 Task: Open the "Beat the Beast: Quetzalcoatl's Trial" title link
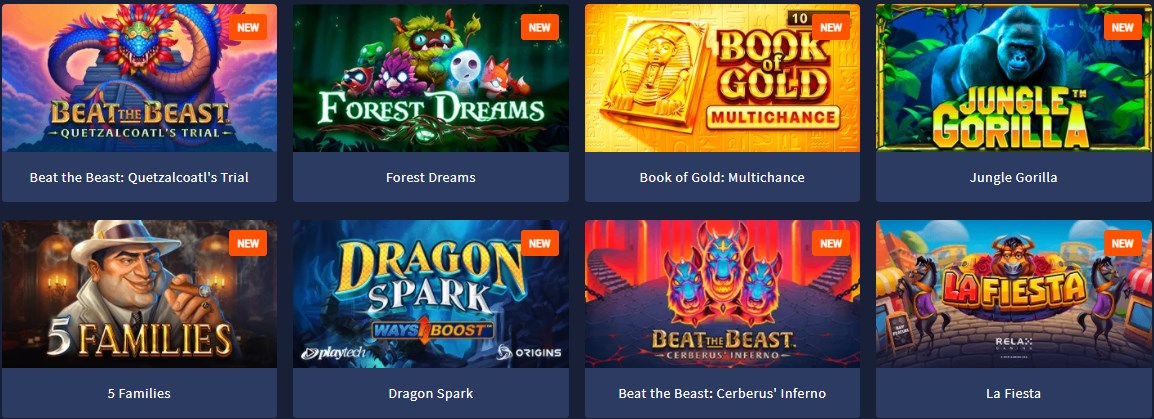(x=139, y=177)
